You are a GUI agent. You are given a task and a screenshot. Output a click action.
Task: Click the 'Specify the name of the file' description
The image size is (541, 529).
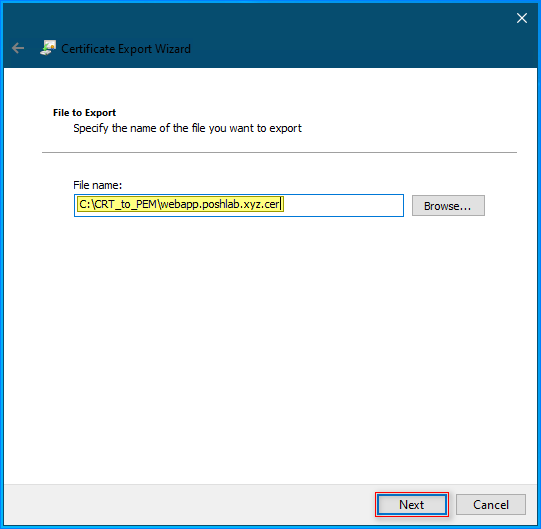pyautogui.click(x=187, y=128)
